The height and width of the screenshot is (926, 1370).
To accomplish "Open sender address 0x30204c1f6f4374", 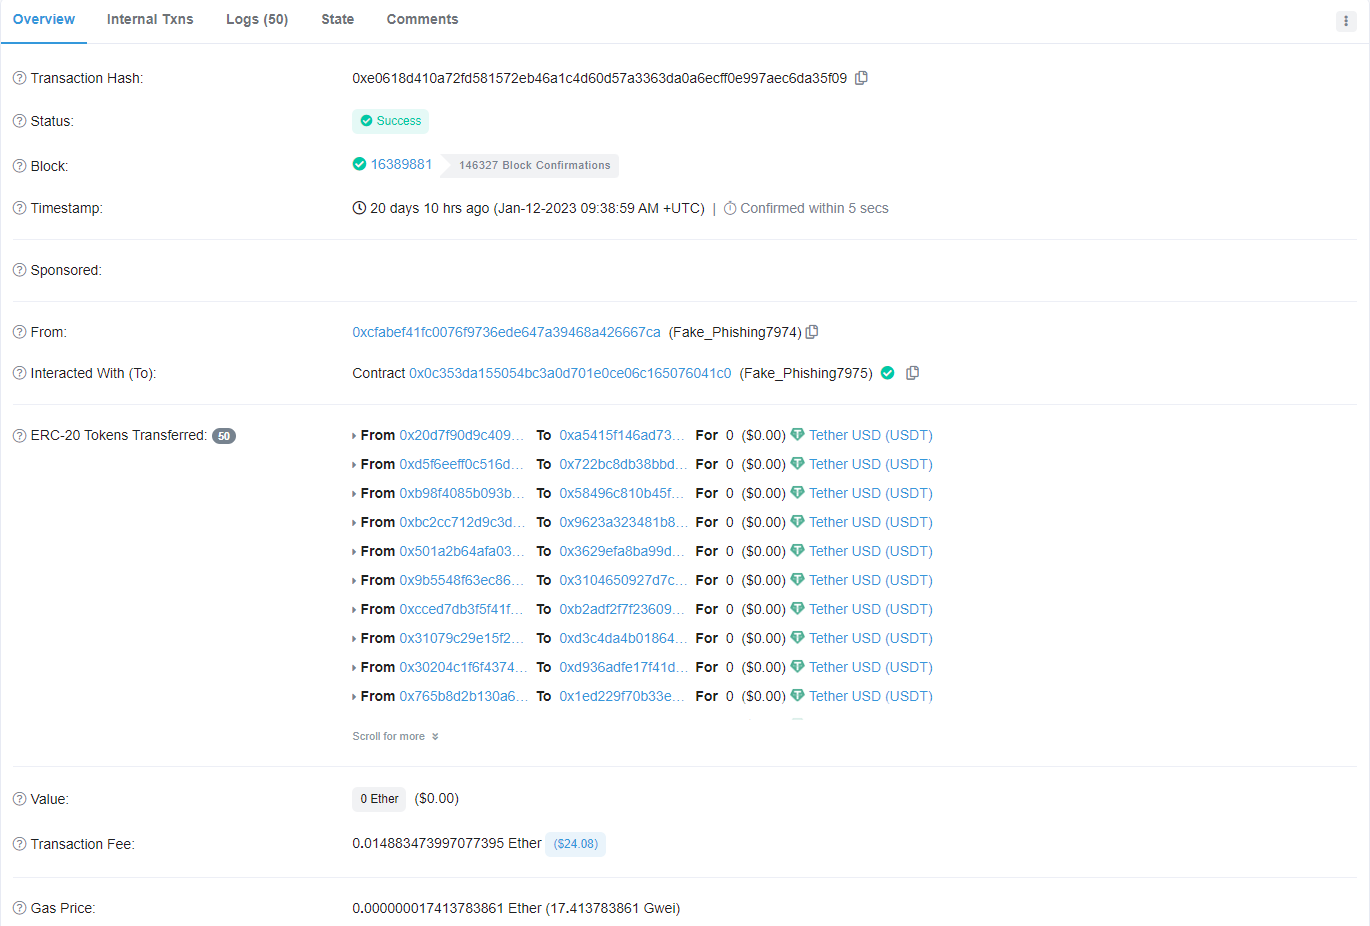I will point(463,667).
